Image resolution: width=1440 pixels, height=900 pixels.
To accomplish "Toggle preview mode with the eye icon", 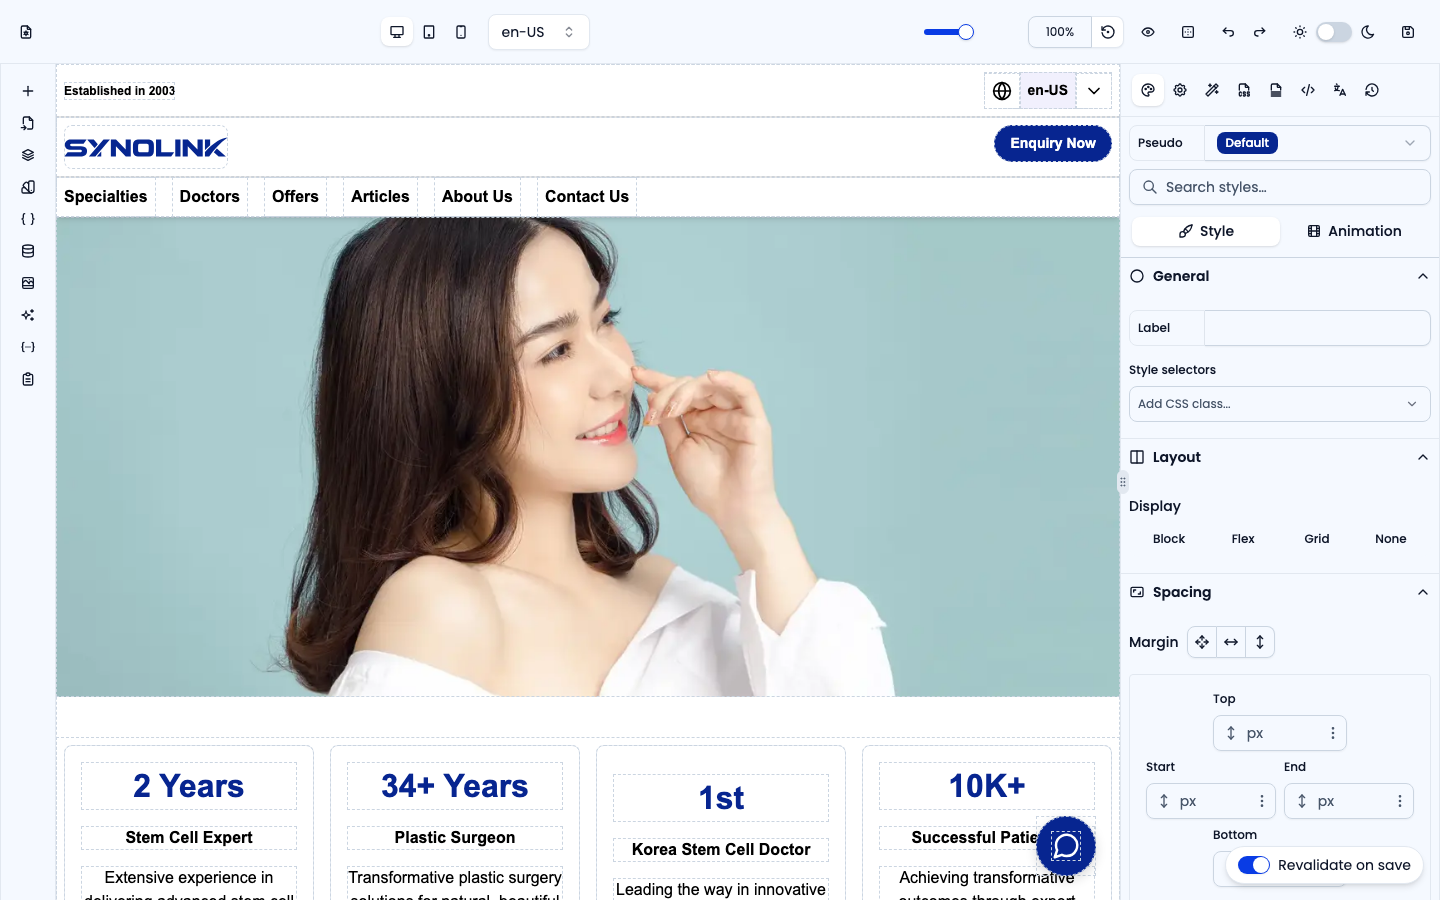I will click(1148, 32).
